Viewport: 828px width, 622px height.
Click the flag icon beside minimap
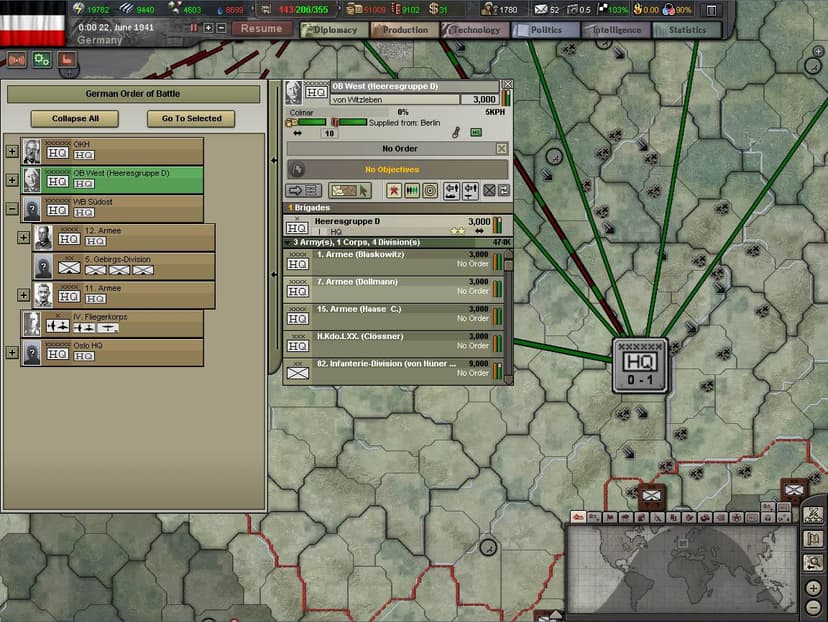click(813, 539)
